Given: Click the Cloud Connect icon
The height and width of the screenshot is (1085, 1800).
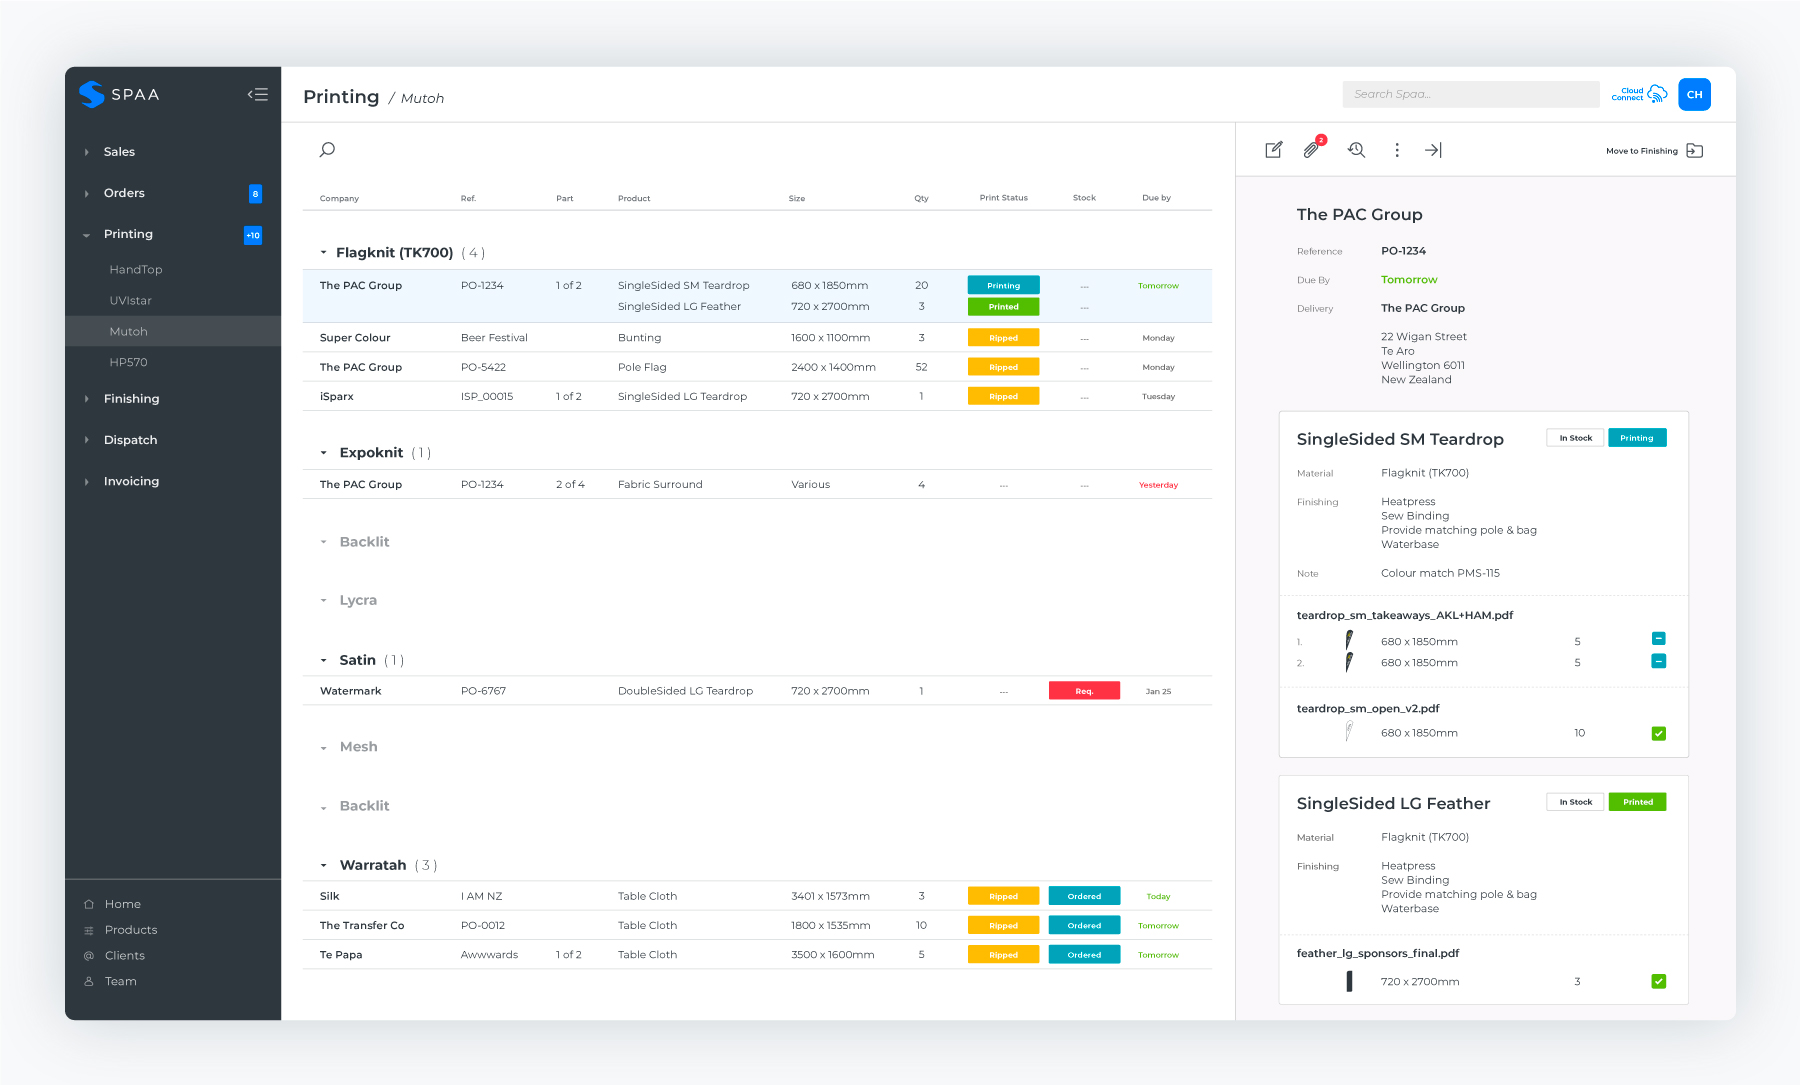Looking at the screenshot, I should 1639,94.
